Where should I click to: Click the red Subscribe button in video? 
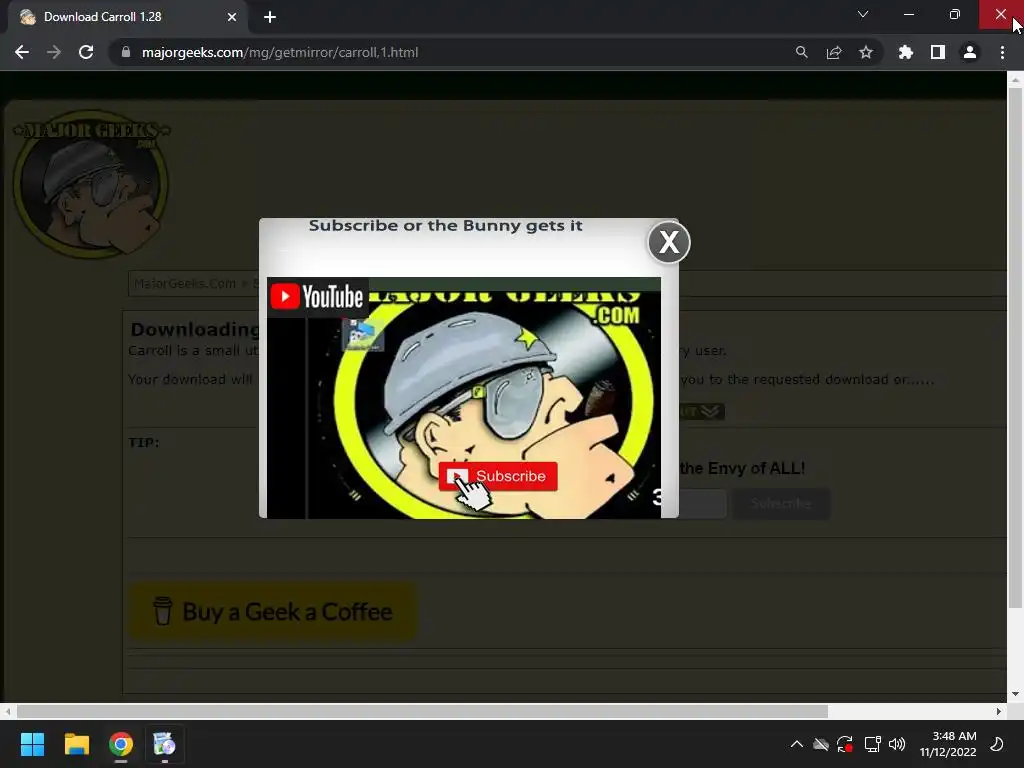(x=498, y=476)
